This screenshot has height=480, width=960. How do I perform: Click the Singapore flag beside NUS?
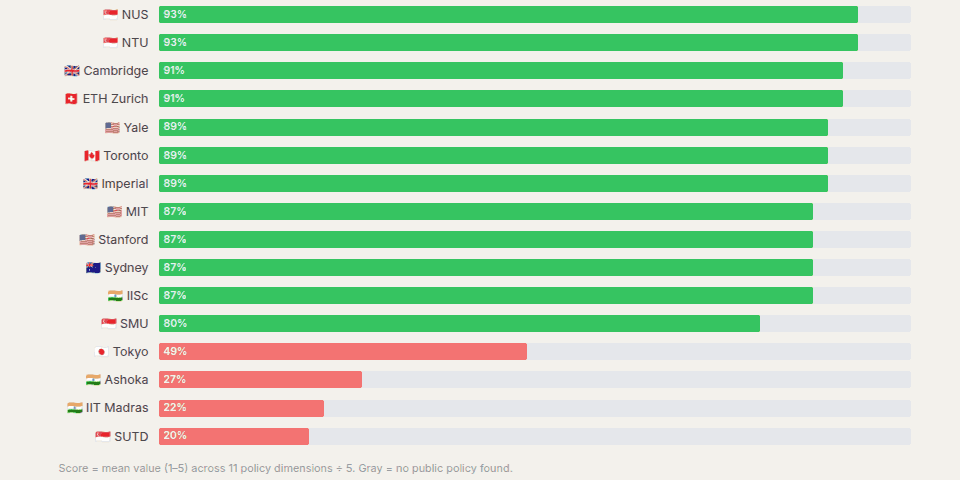[110, 15]
